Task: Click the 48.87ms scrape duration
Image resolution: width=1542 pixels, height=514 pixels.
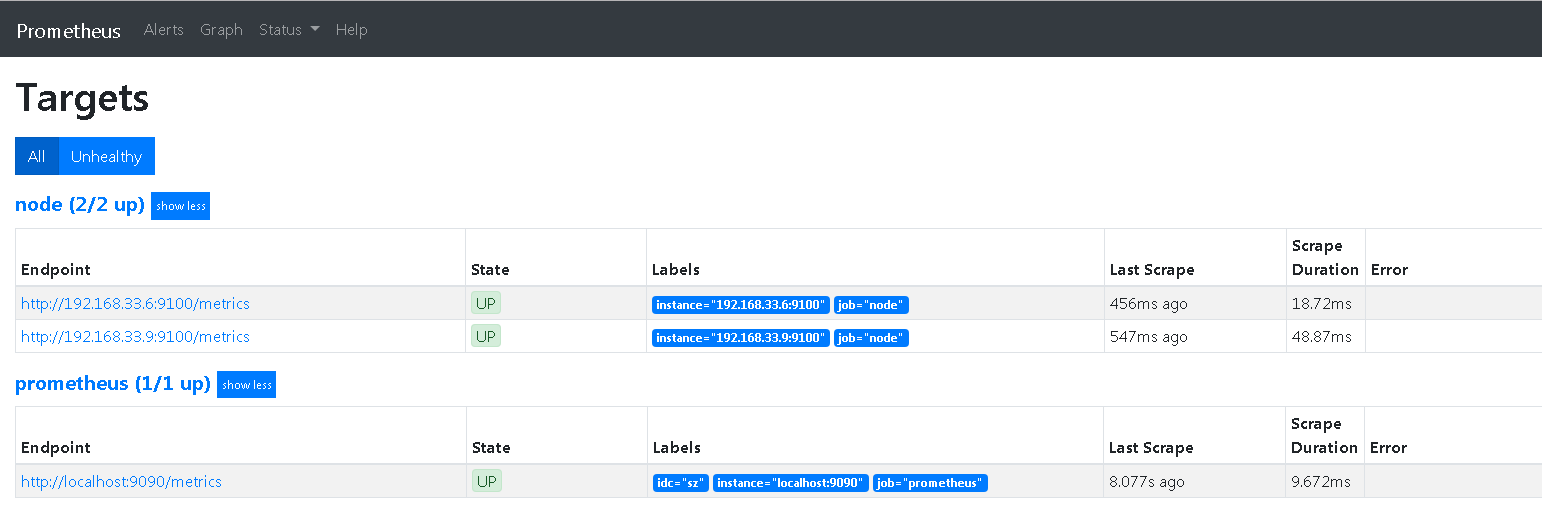Action: (x=1322, y=337)
